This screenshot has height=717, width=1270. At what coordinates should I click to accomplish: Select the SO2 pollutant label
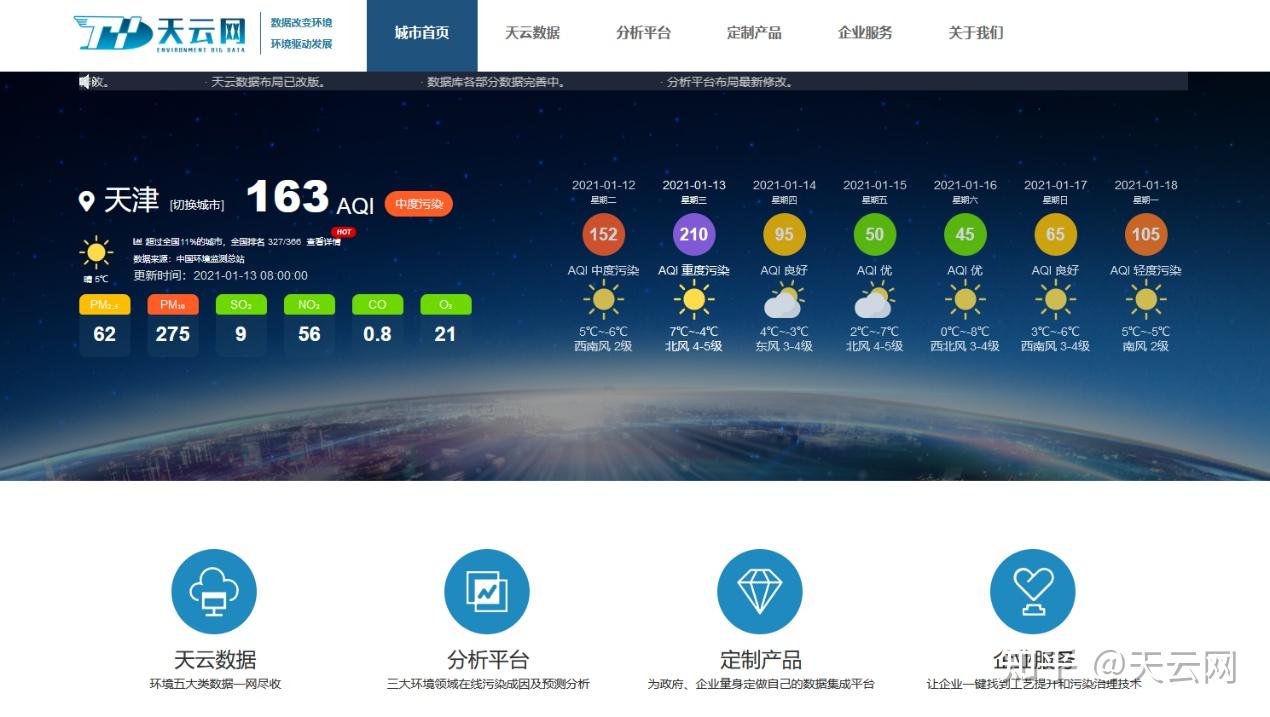[x=241, y=305]
